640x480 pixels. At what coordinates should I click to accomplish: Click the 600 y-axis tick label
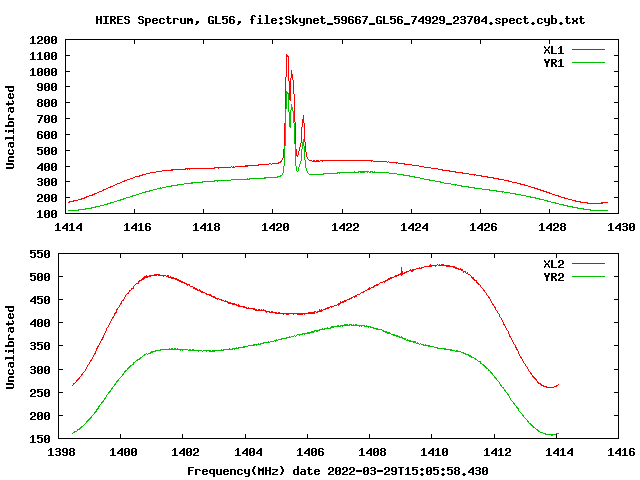coord(47,135)
